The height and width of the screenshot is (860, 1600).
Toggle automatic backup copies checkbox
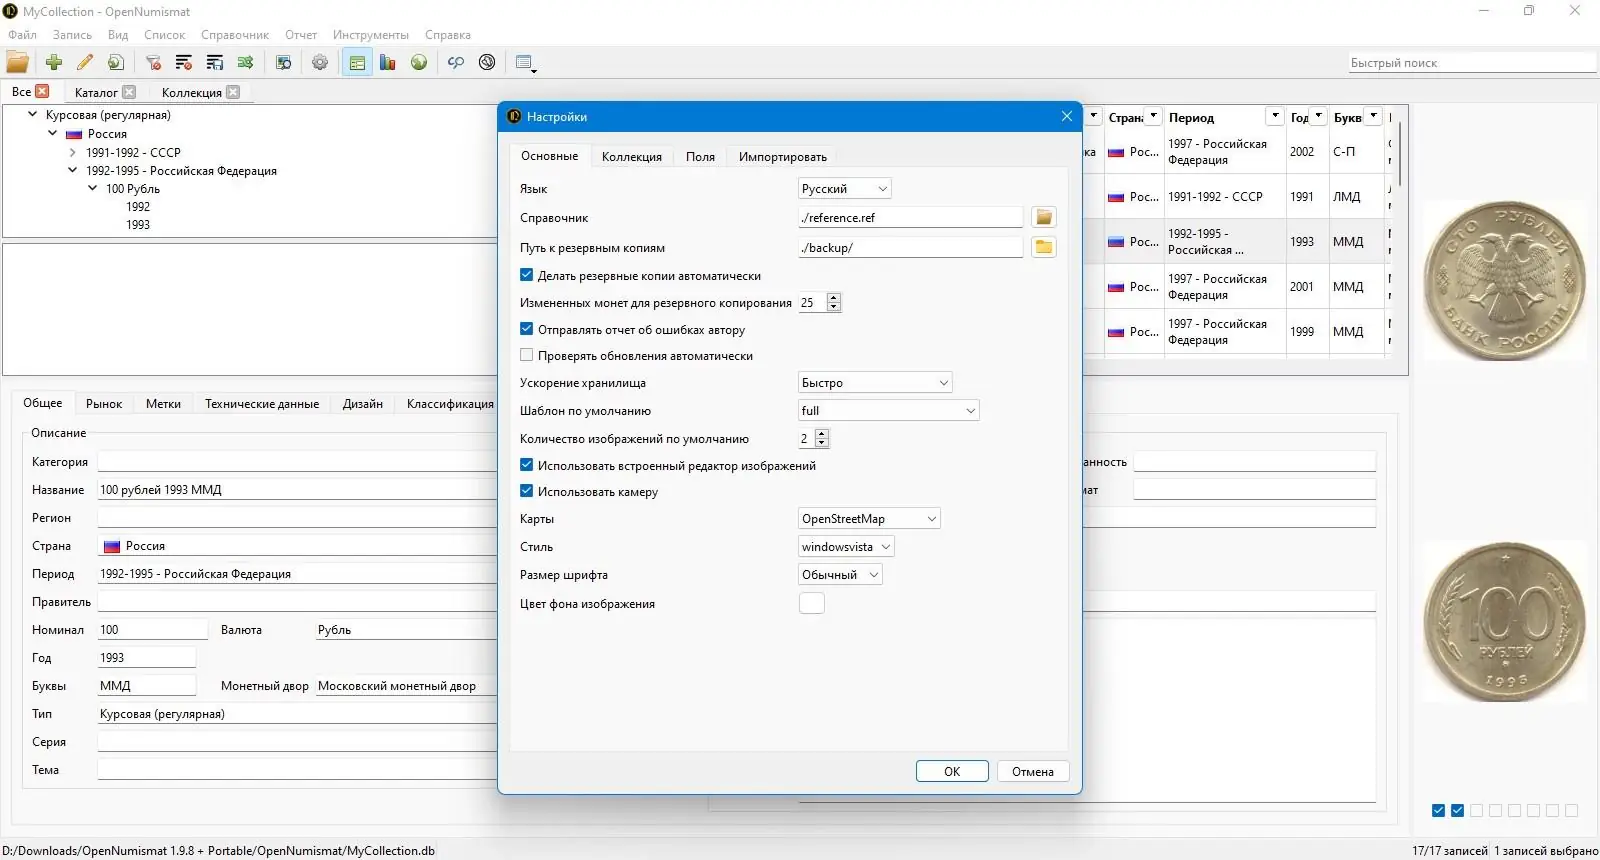coord(527,275)
